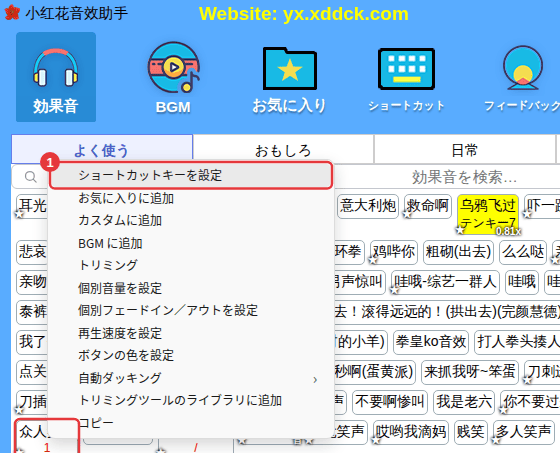Switch to the 日常 tab
The height and width of the screenshot is (453, 560).
click(464, 150)
